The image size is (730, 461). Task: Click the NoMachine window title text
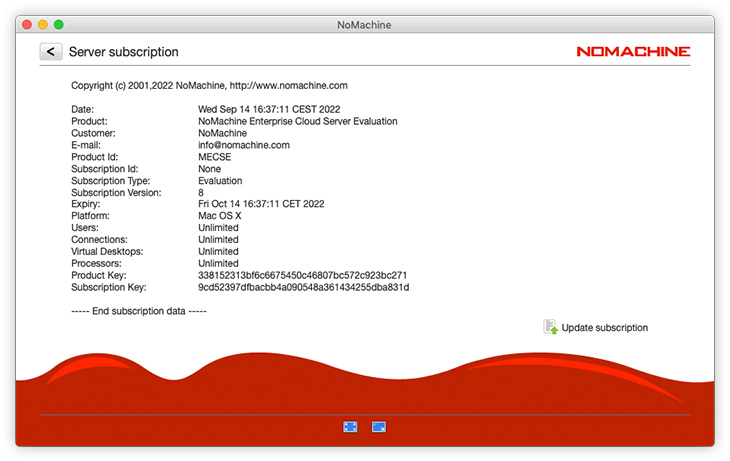click(x=365, y=24)
